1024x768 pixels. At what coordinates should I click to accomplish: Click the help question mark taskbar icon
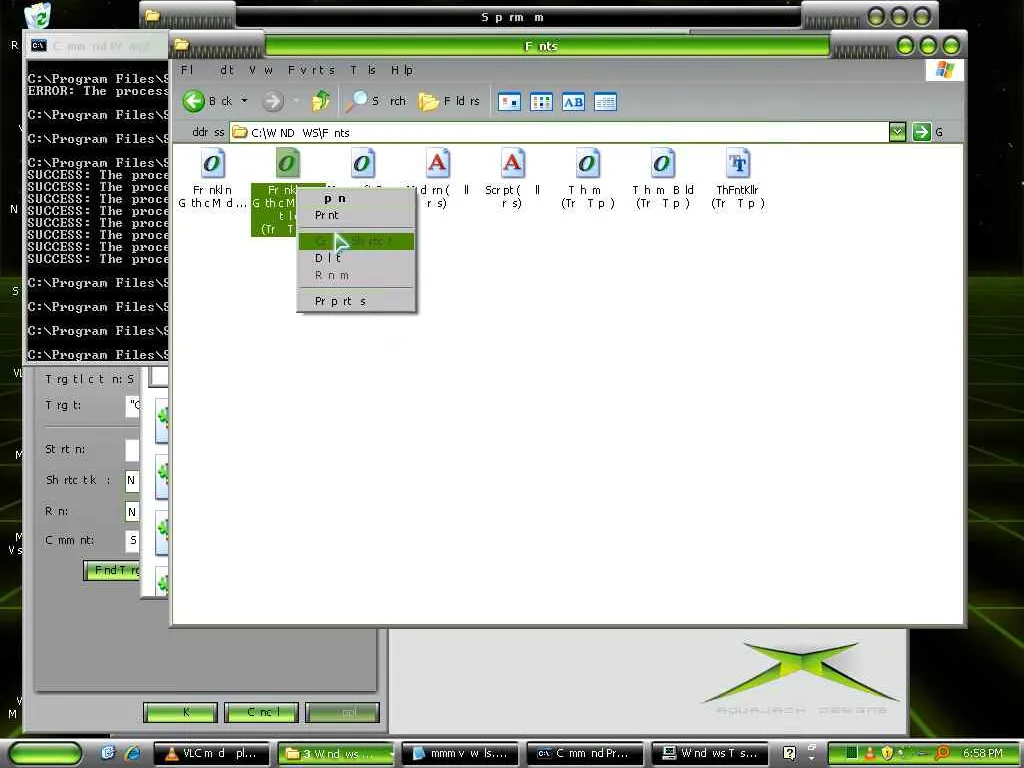point(789,754)
